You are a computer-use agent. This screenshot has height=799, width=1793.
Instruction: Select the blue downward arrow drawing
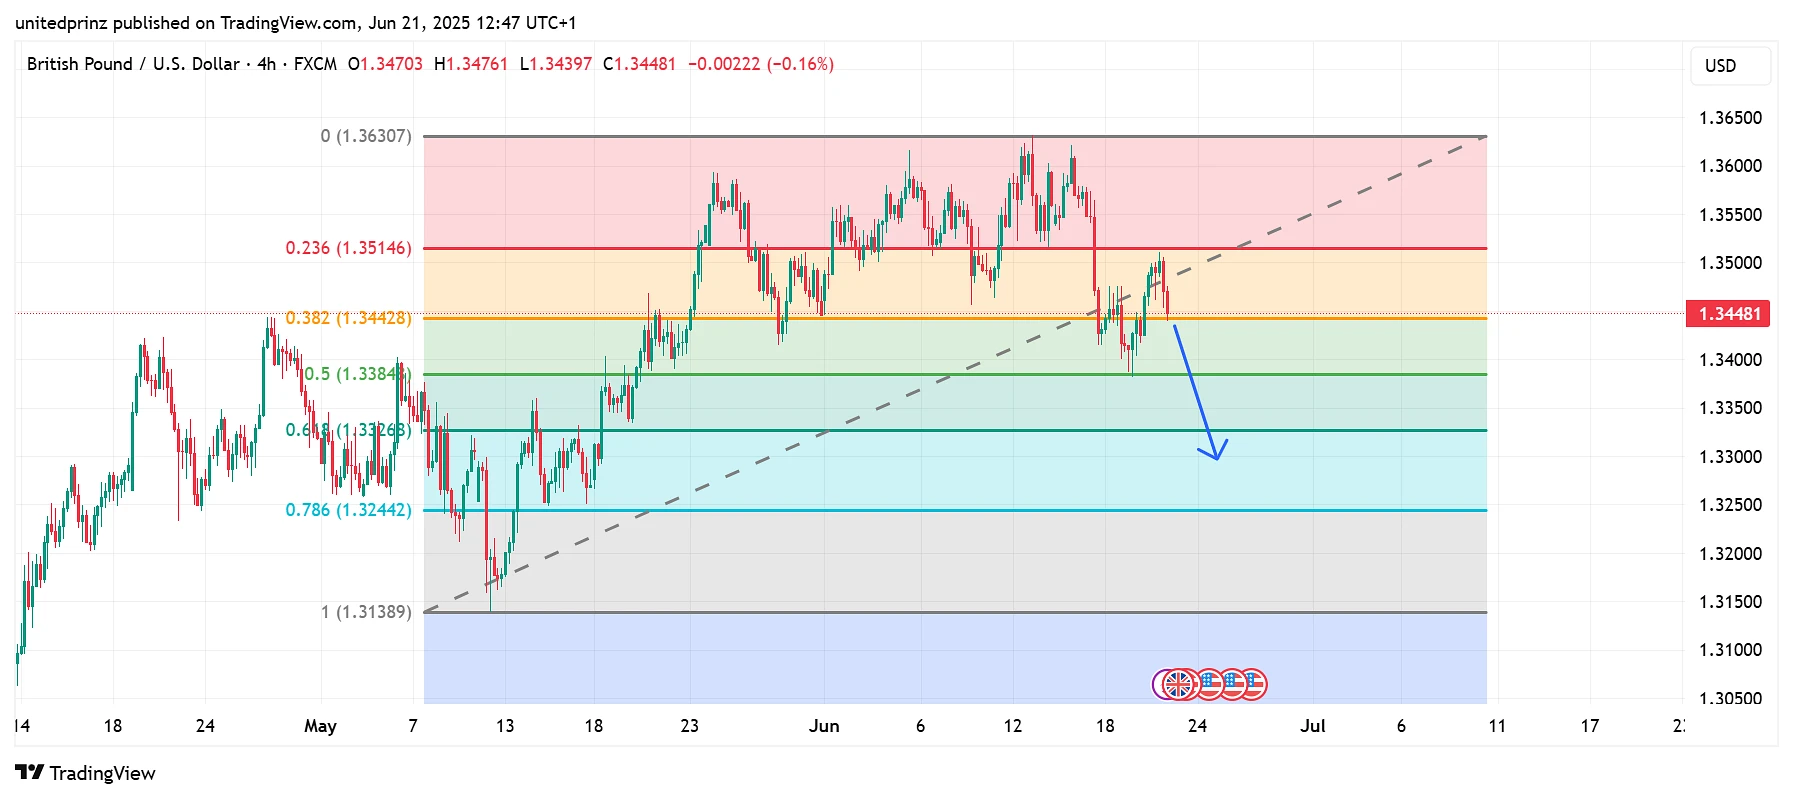click(1198, 391)
